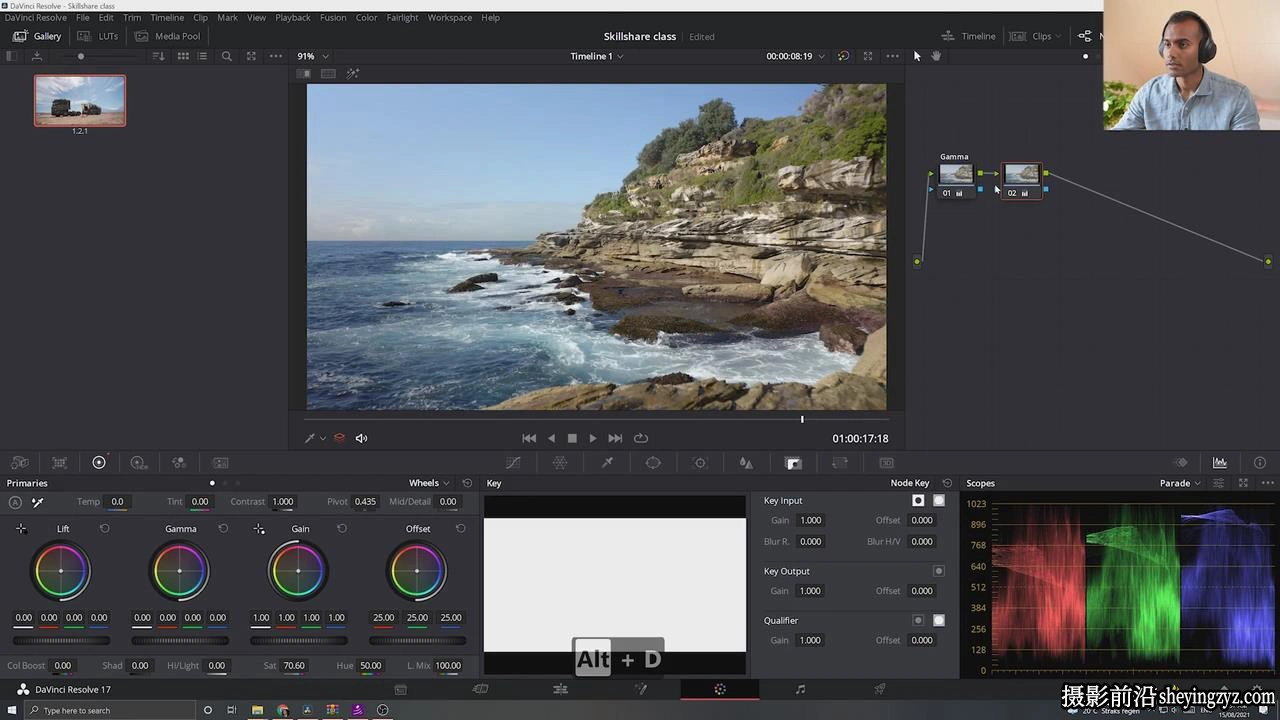Click the Gamma master wheel slider
Screen dimensions: 1280x720
180,641
